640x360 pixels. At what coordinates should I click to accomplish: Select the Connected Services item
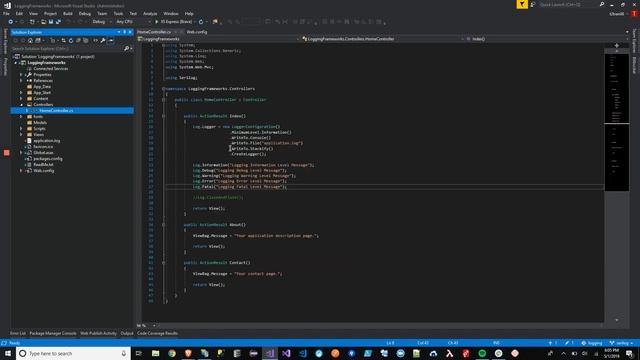coord(50,69)
